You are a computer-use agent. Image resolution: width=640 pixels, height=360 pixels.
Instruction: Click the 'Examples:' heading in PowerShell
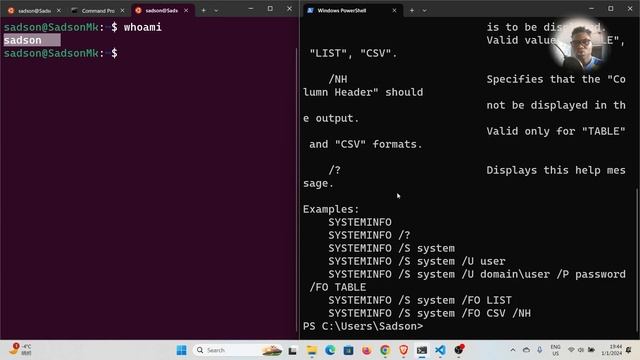pyautogui.click(x=331, y=209)
